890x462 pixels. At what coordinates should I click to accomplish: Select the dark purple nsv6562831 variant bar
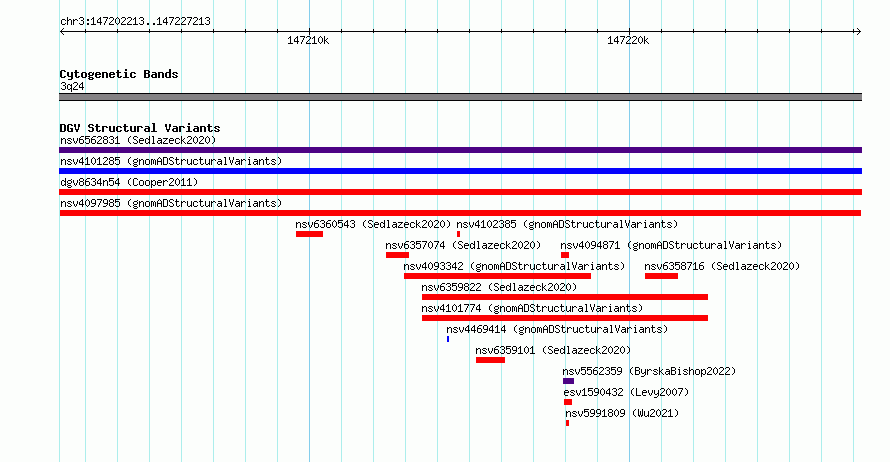tap(460, 150)
